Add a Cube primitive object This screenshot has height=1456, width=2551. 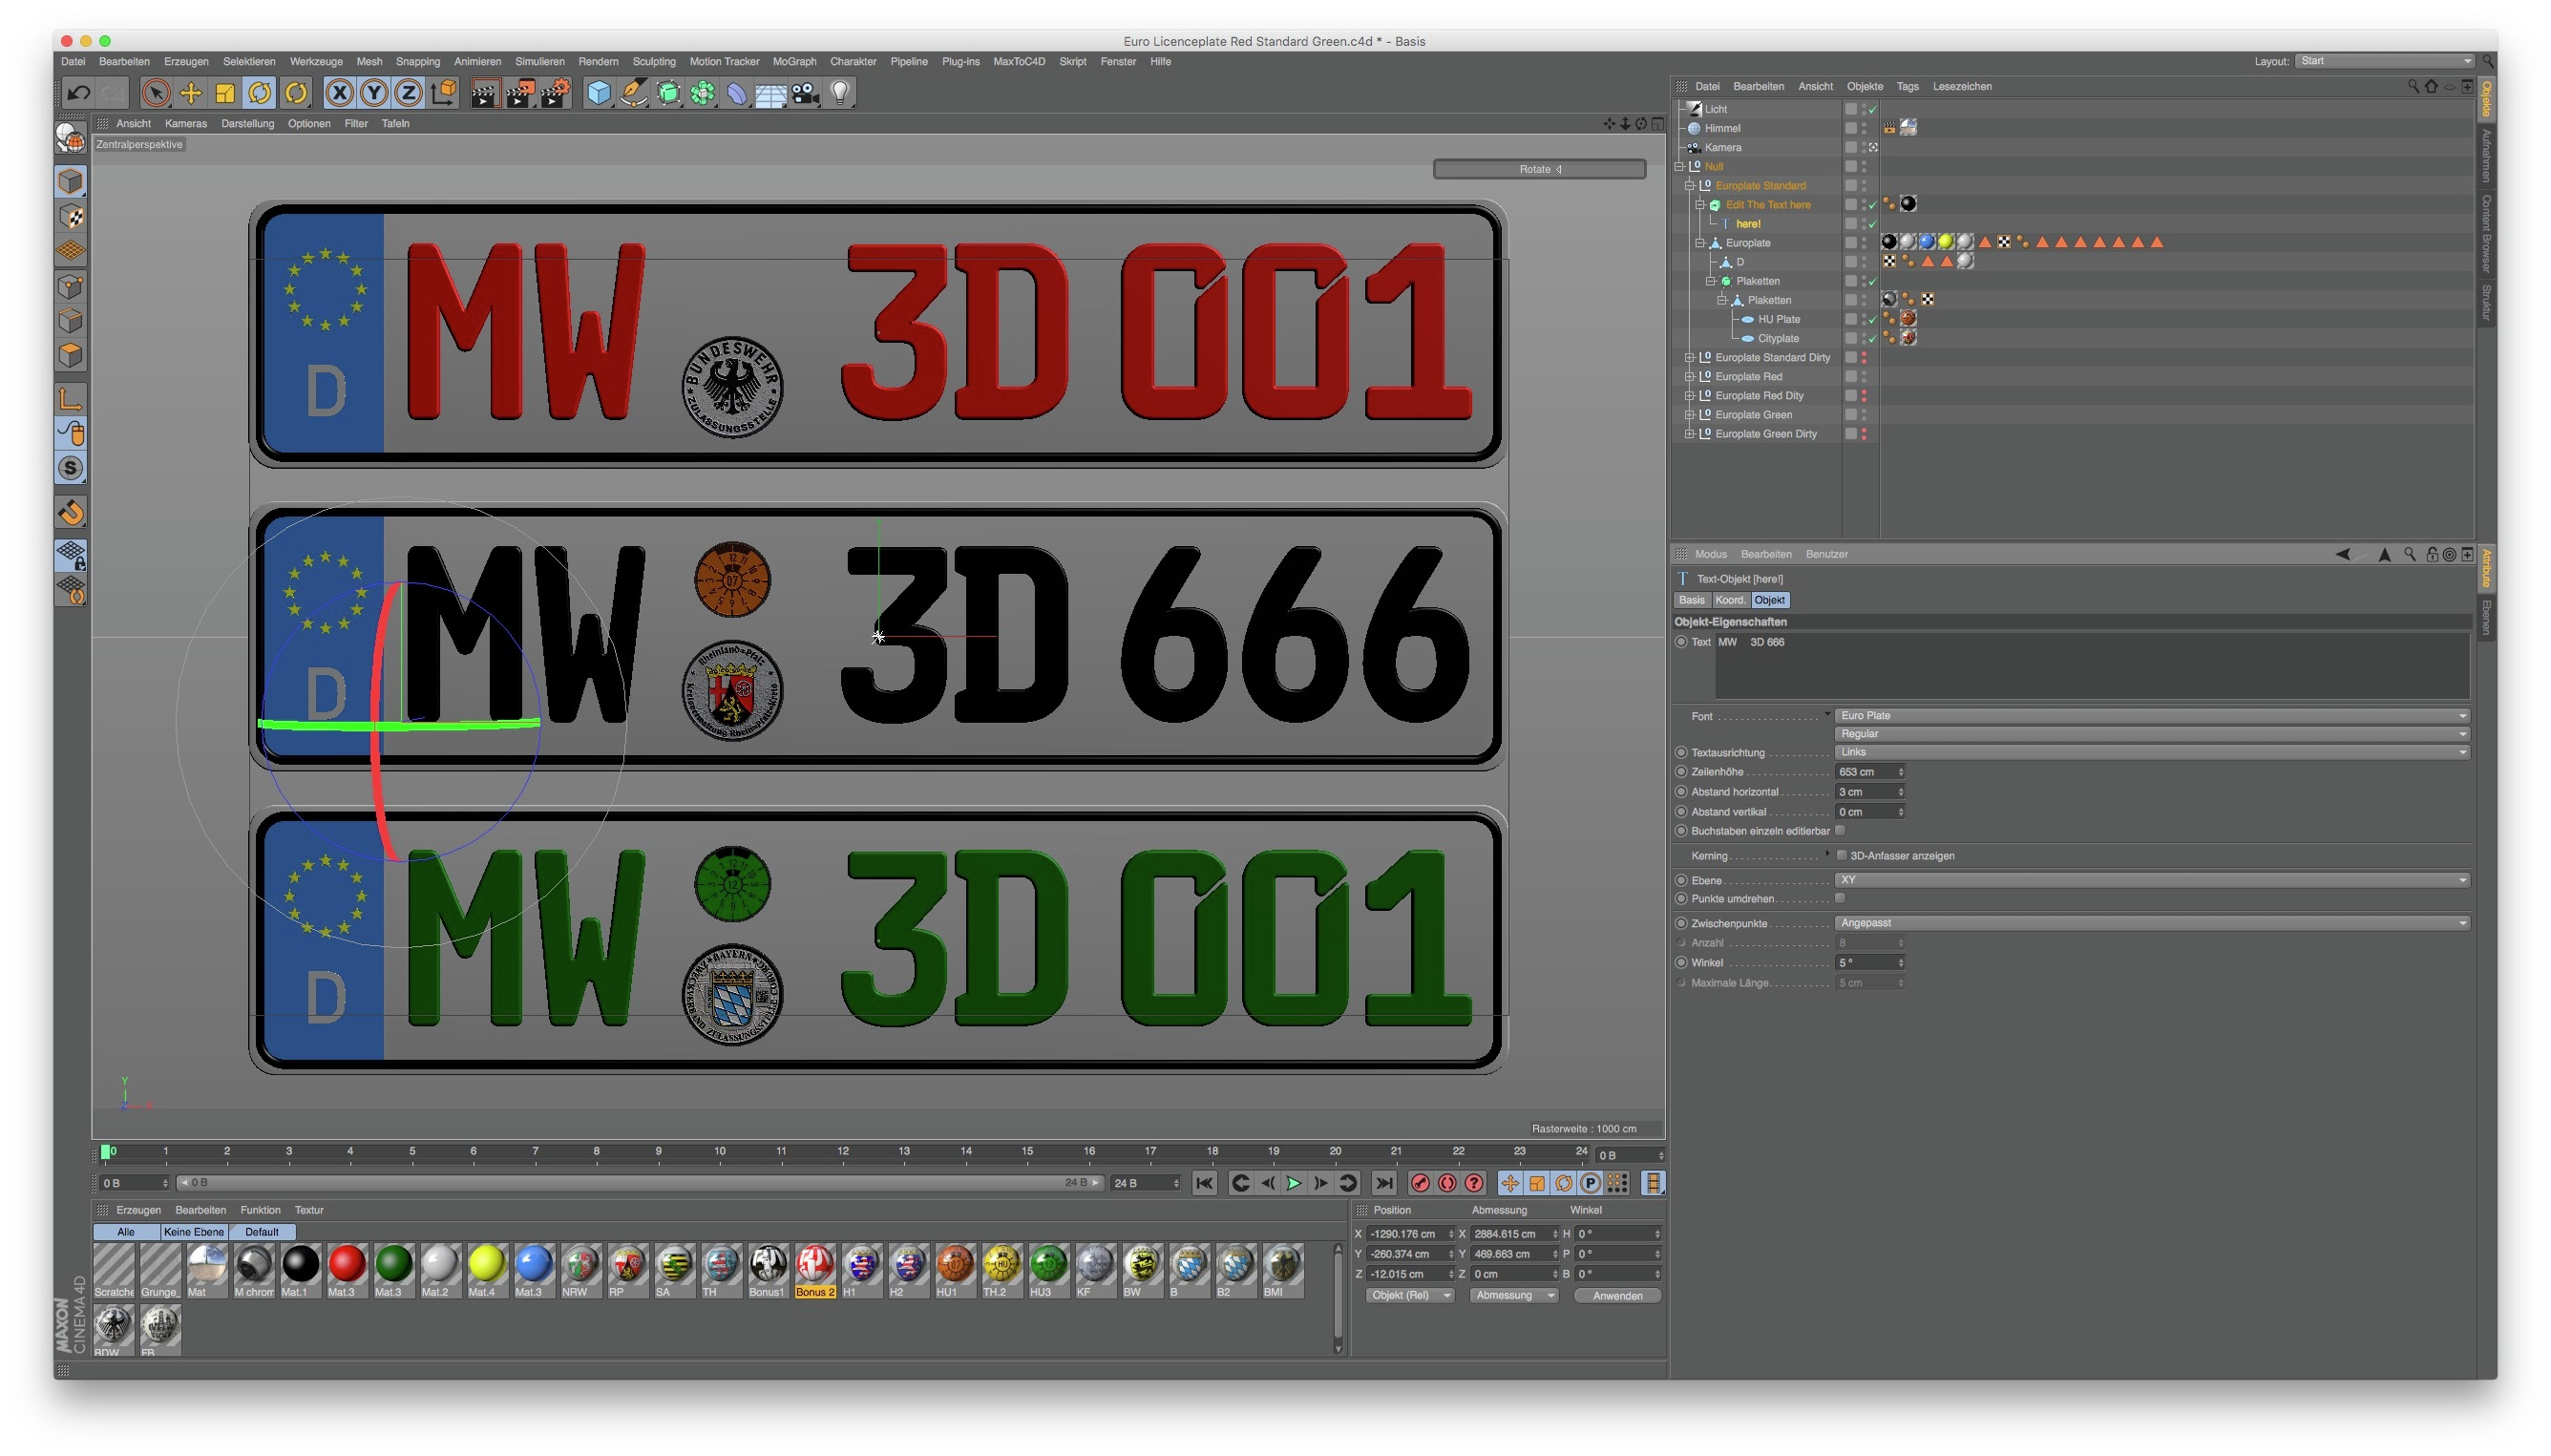tap(598, 93)
